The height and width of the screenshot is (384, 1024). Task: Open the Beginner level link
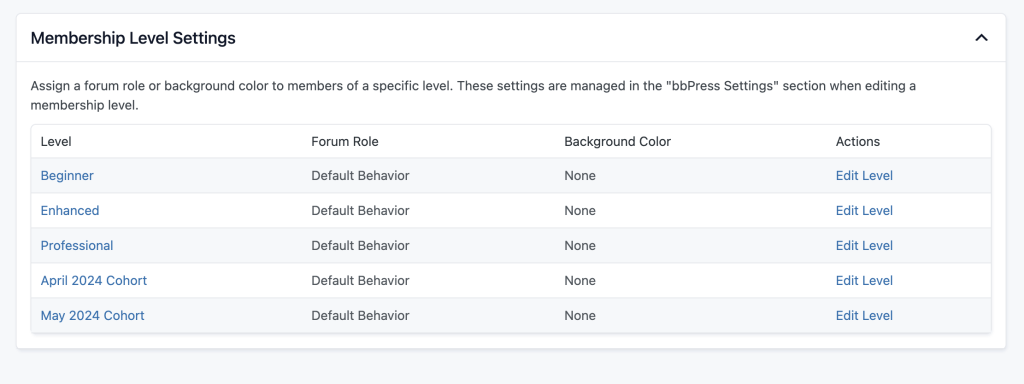point(67,176)
